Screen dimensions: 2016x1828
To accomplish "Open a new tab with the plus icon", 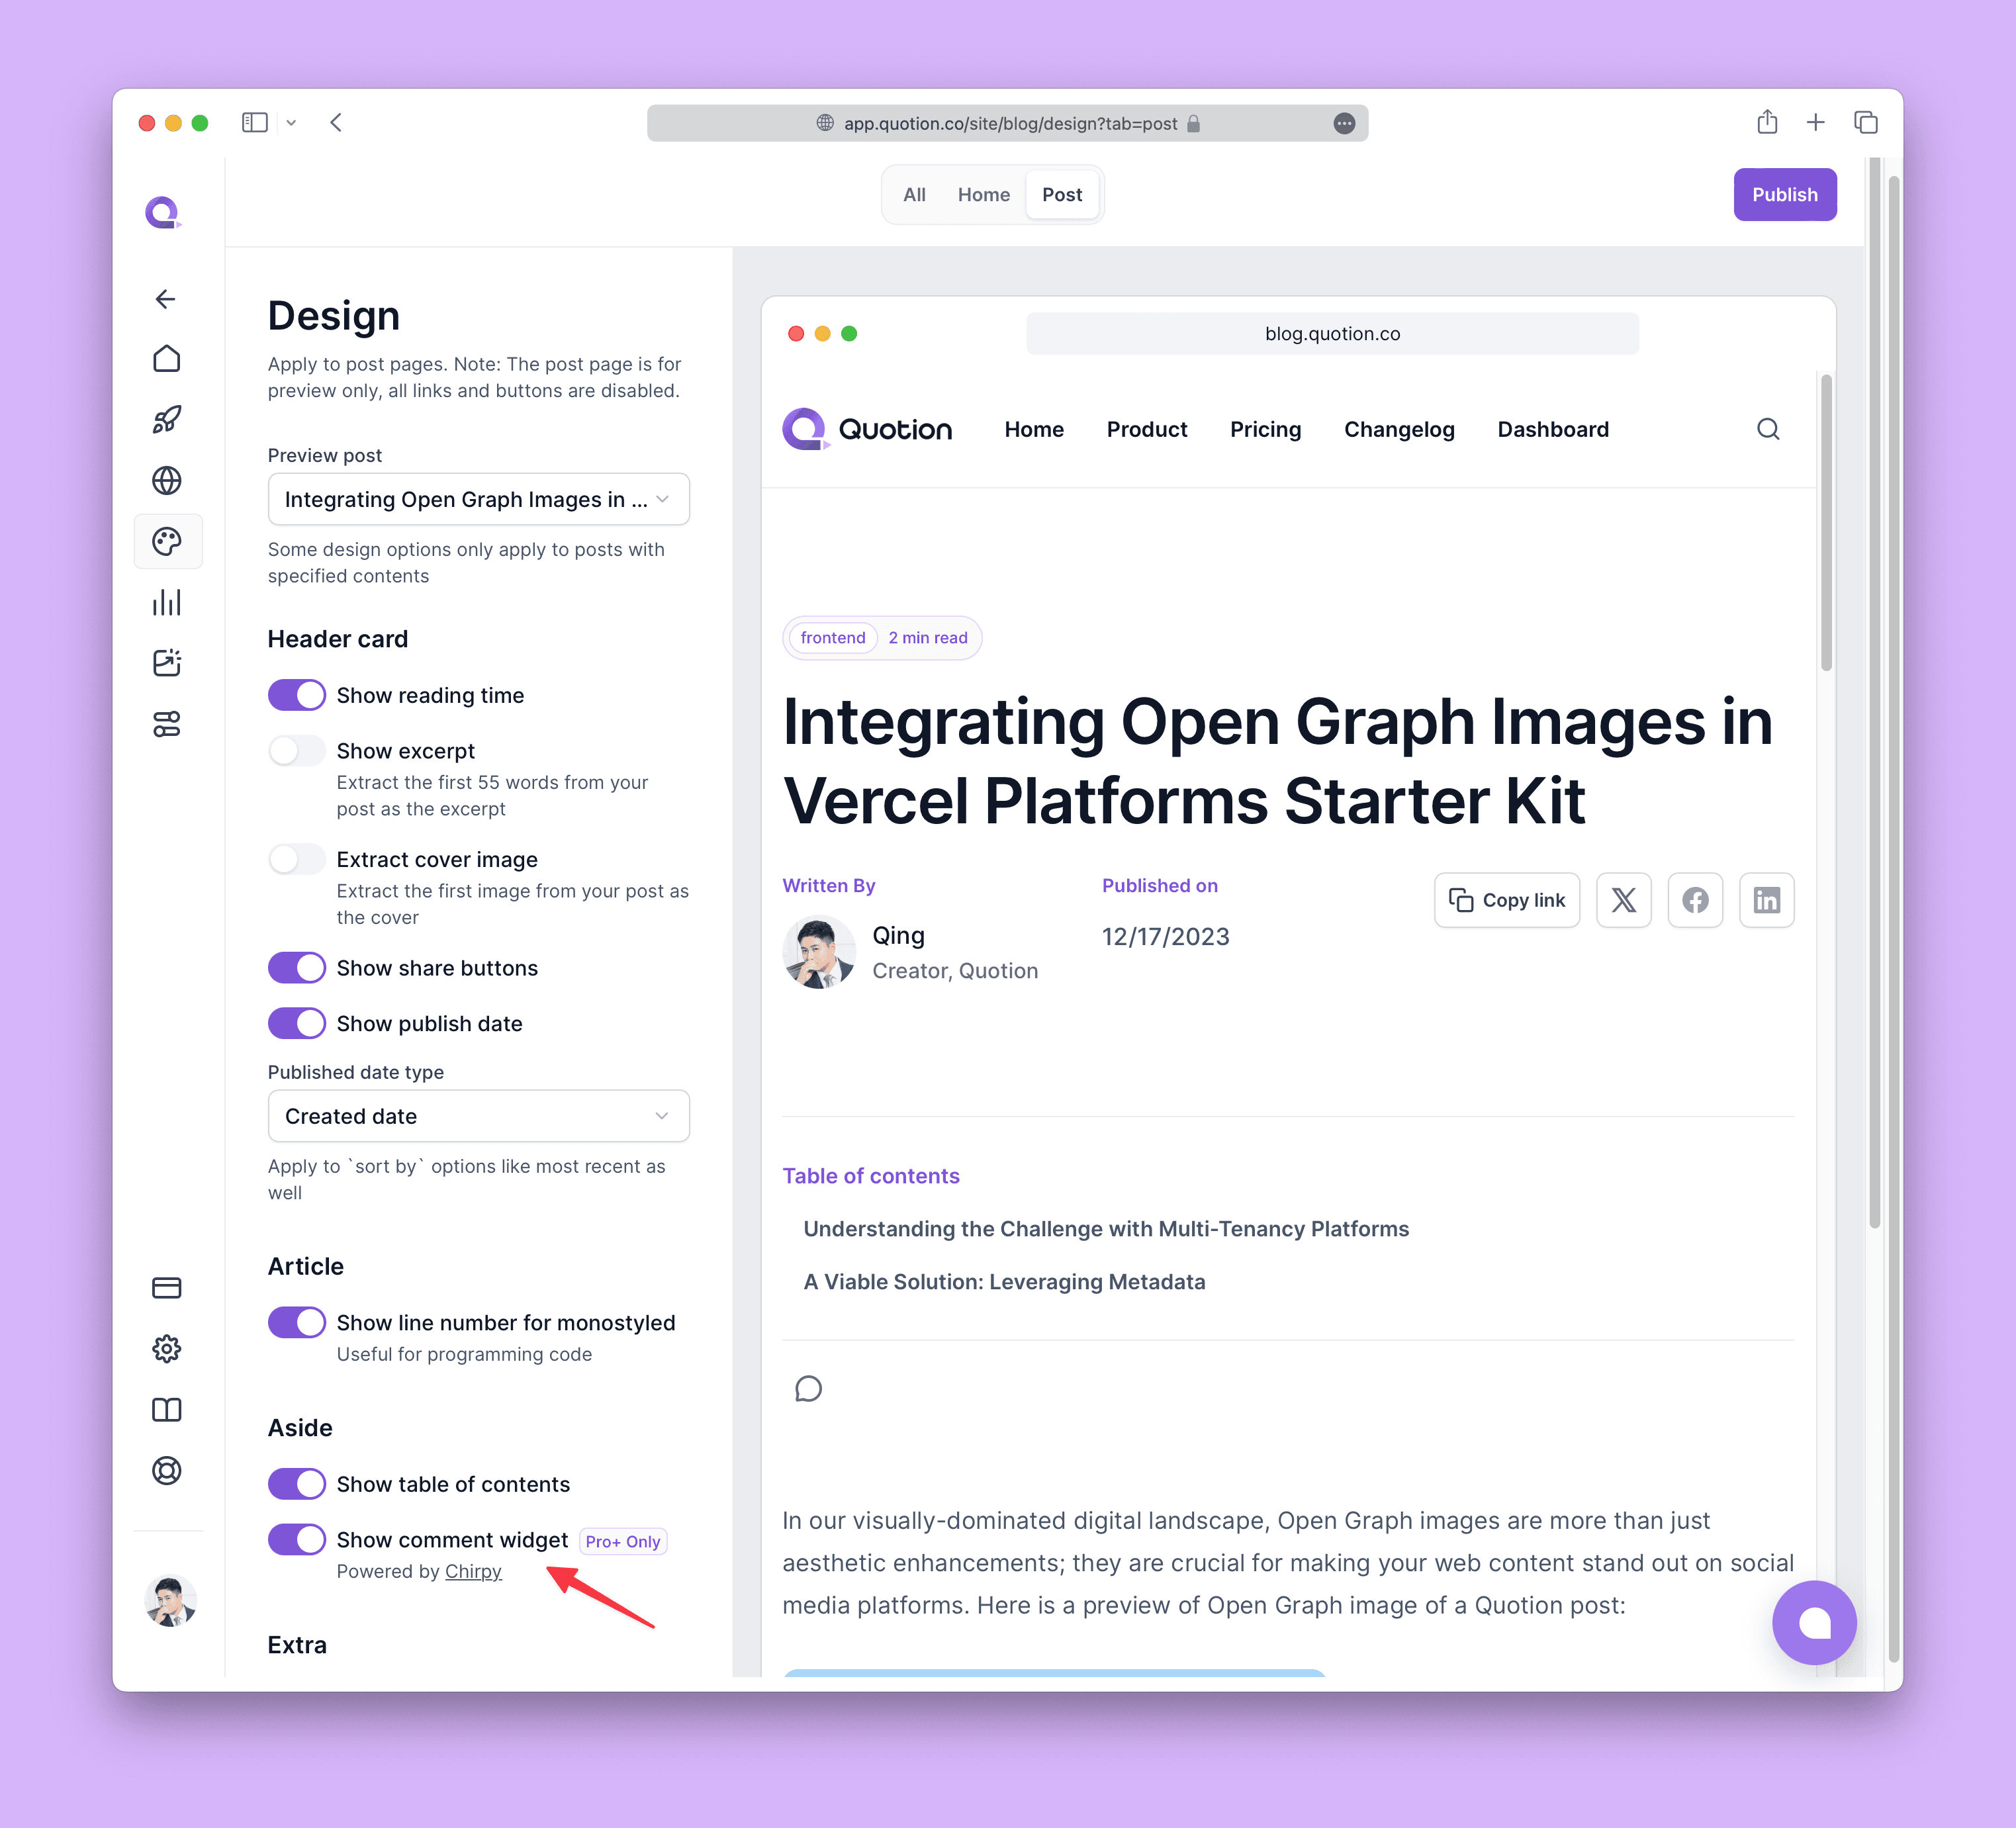I will tap(1816, 122).
